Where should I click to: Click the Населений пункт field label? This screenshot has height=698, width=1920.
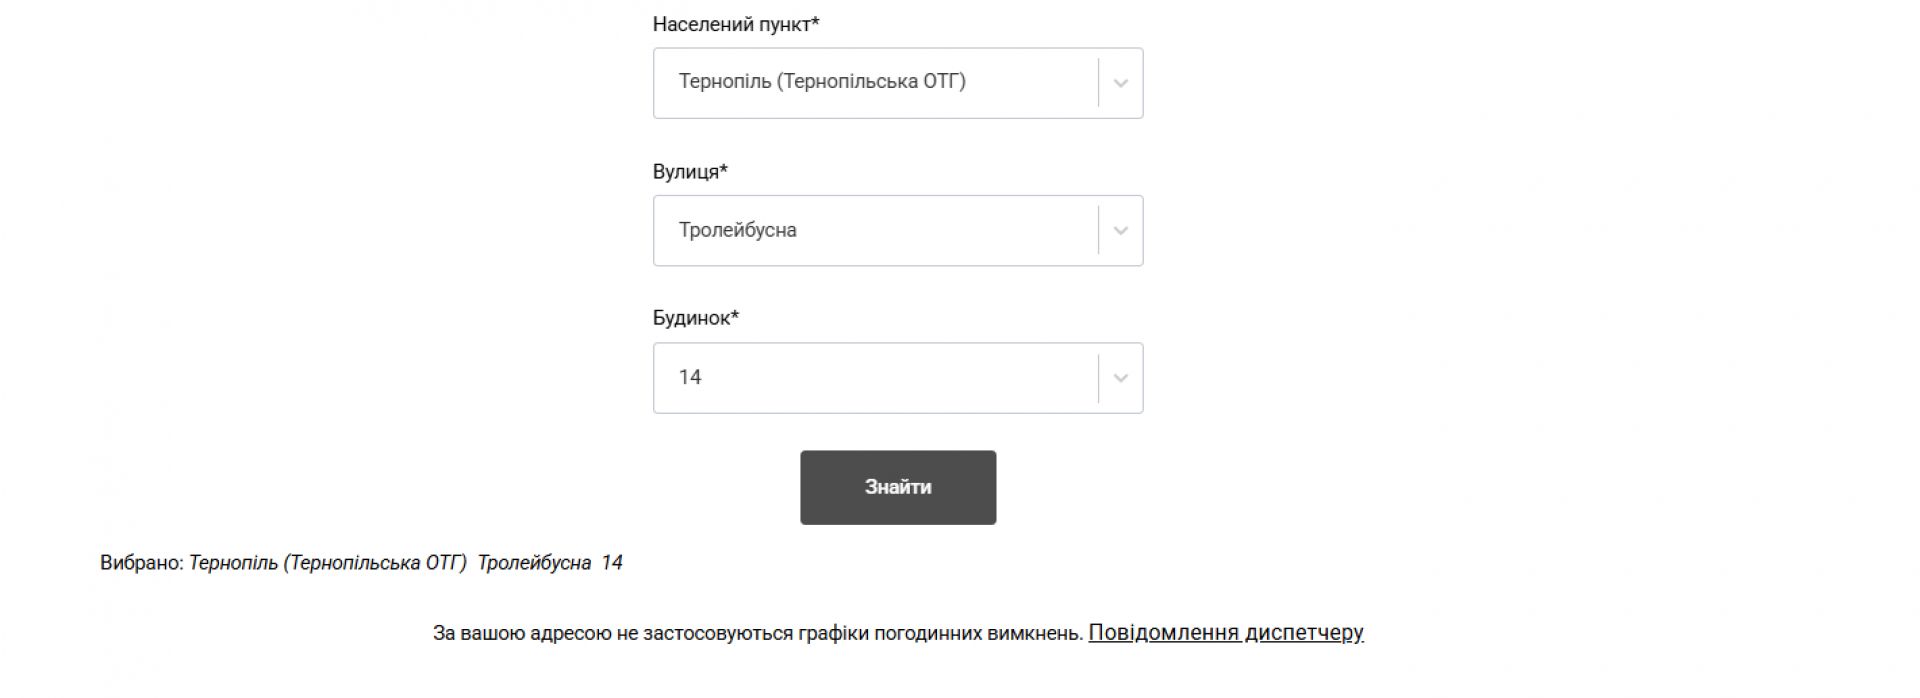click(x=731, y=24)
